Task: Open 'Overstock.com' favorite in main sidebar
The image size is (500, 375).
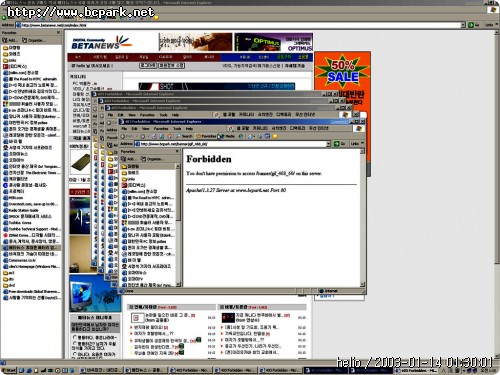Action: coord(30,204)
